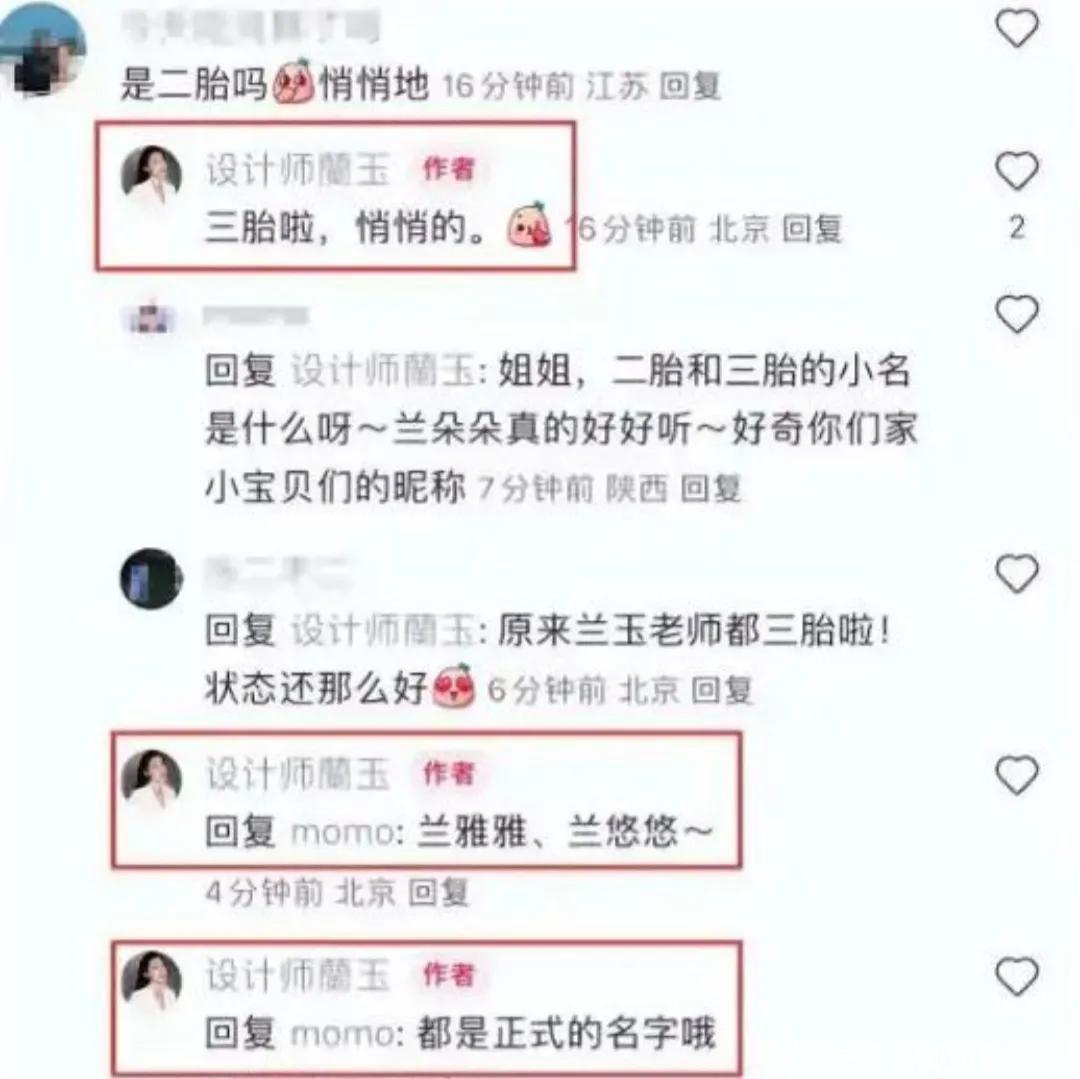Tap the dark round avatar of the fourth commenter
Viewport: 1080px width, 1079px height.
(152, 578)
